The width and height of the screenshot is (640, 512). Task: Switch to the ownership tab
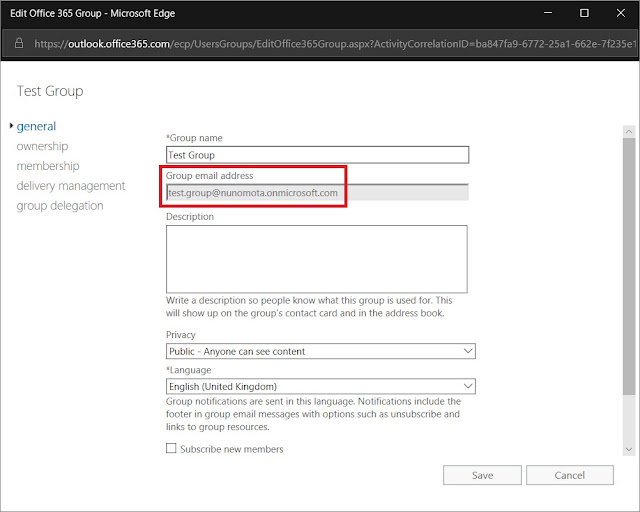tap(42, 146)
